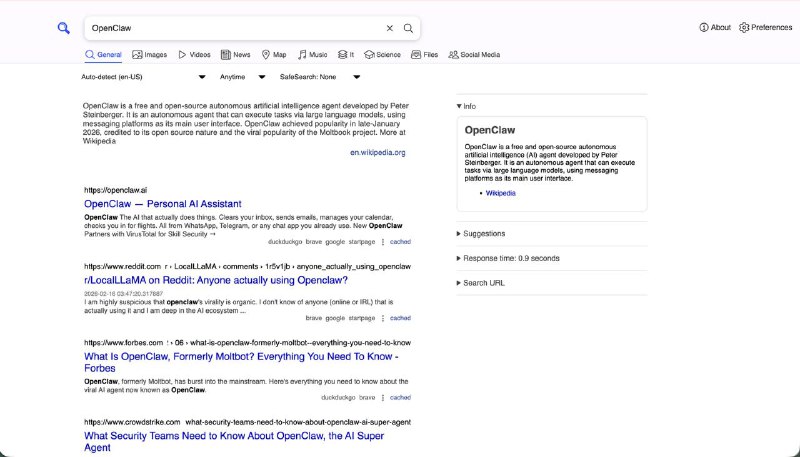Click the OpenClaw heading in the infobox

point(490,130)
